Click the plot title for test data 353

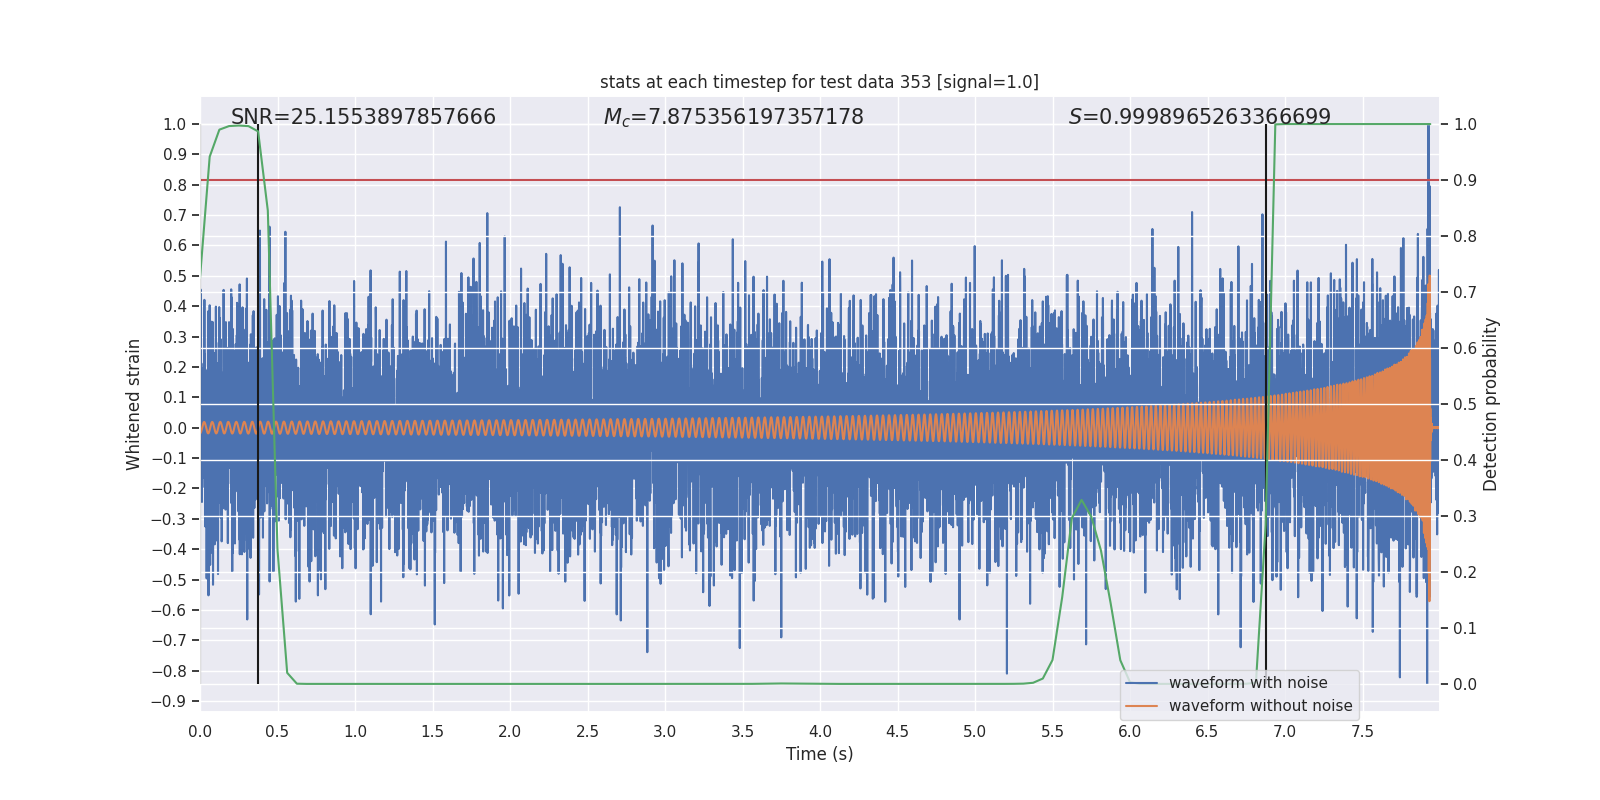pos(819,82)
